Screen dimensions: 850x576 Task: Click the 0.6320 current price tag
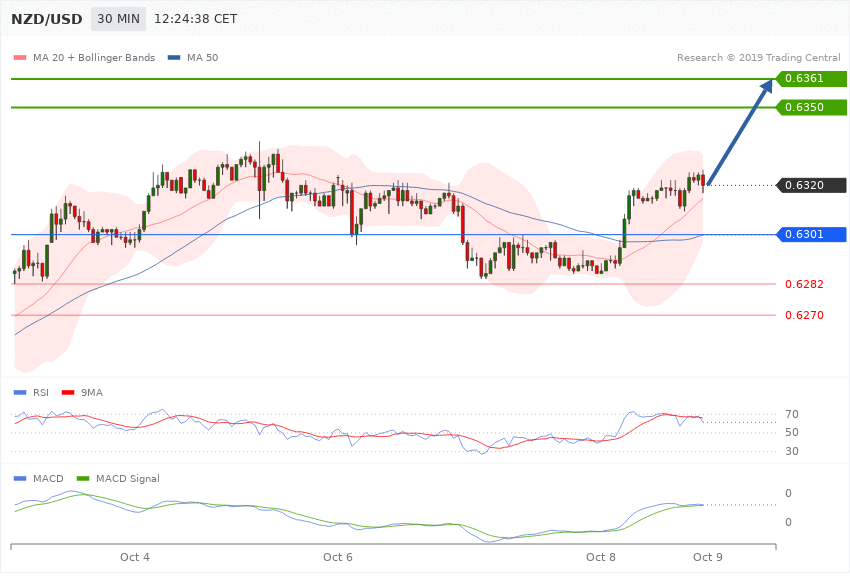click(812, 185)
